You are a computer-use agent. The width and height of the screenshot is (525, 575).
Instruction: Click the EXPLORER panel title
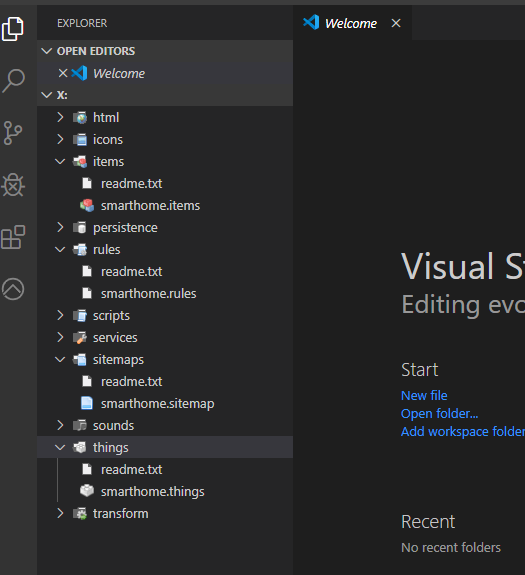coord(82,23)
